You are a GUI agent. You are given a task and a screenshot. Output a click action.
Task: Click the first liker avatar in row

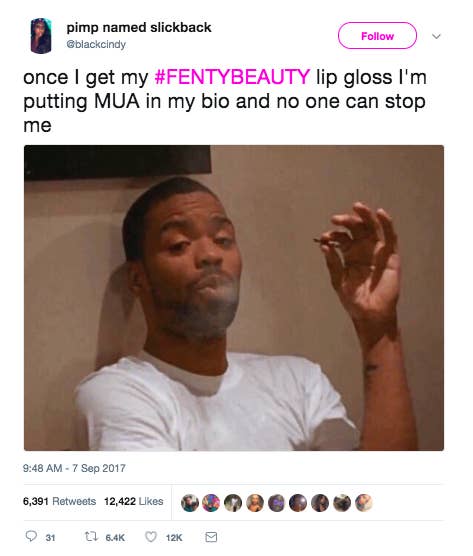pos(190,503)
